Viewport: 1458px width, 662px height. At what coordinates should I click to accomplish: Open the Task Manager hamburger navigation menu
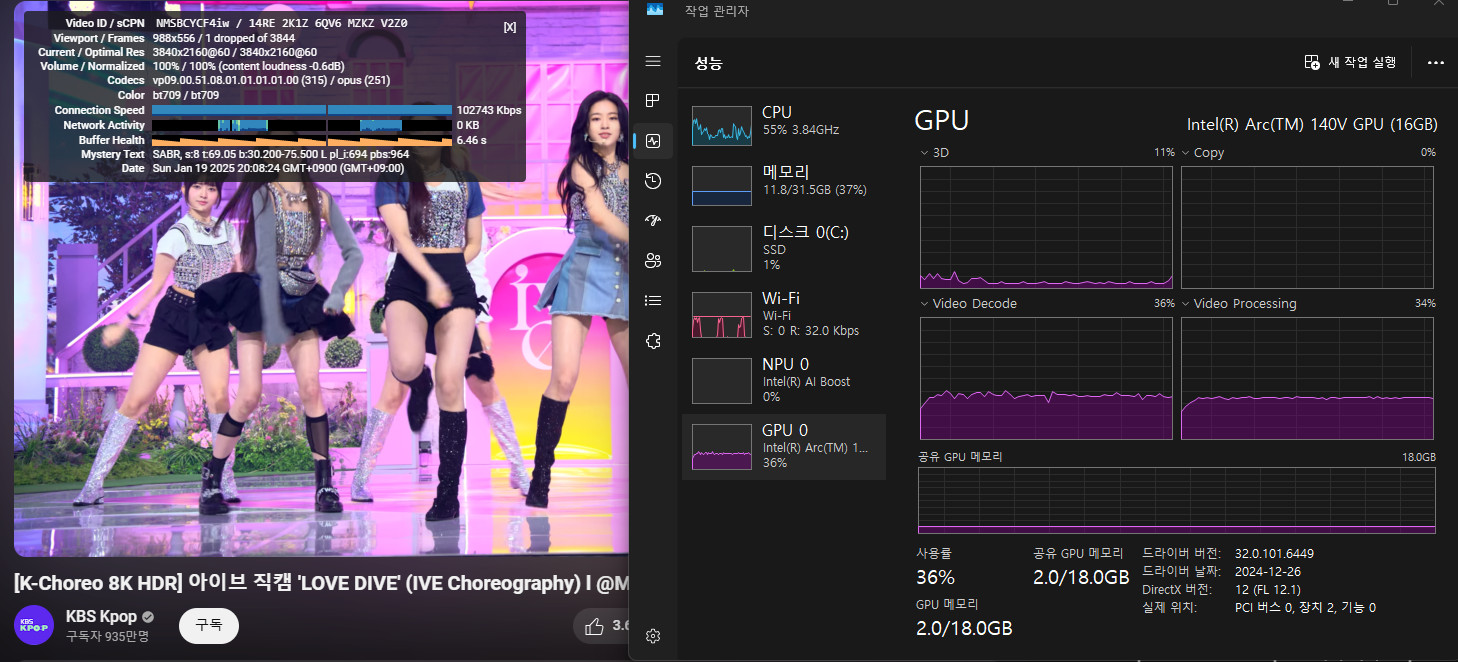(x=653, y=62)
